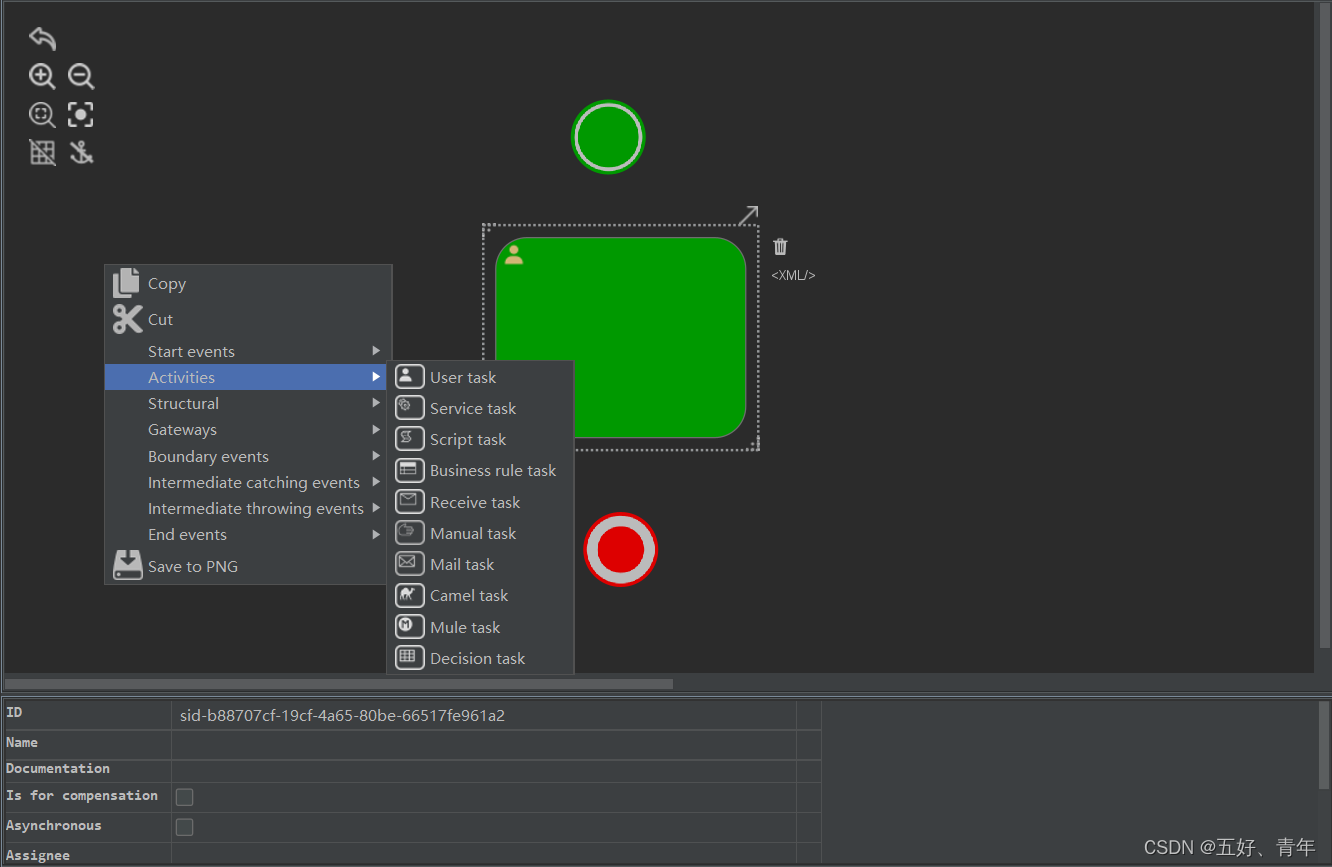Image resolution: width=1332 pixels, height=867 pixels.
Task: Add a User task
Action: [x=480, y=377]
